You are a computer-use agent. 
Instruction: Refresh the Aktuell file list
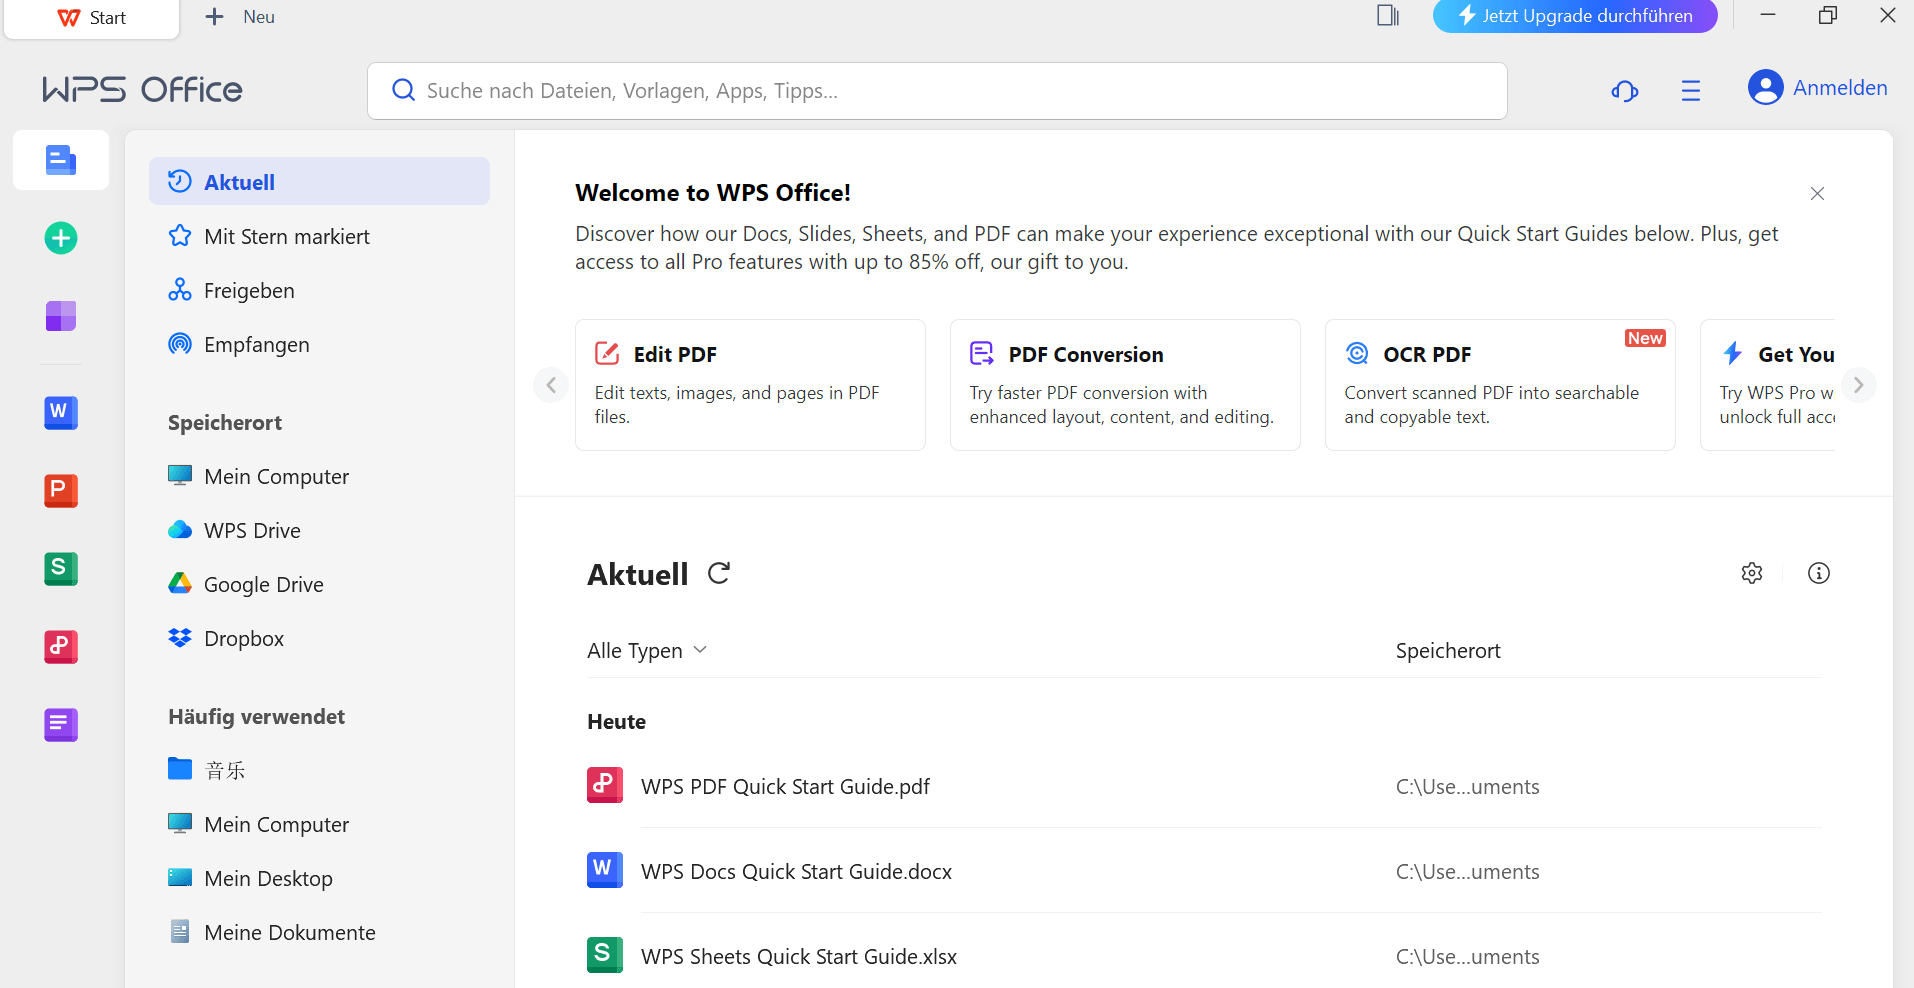[719, 573]
